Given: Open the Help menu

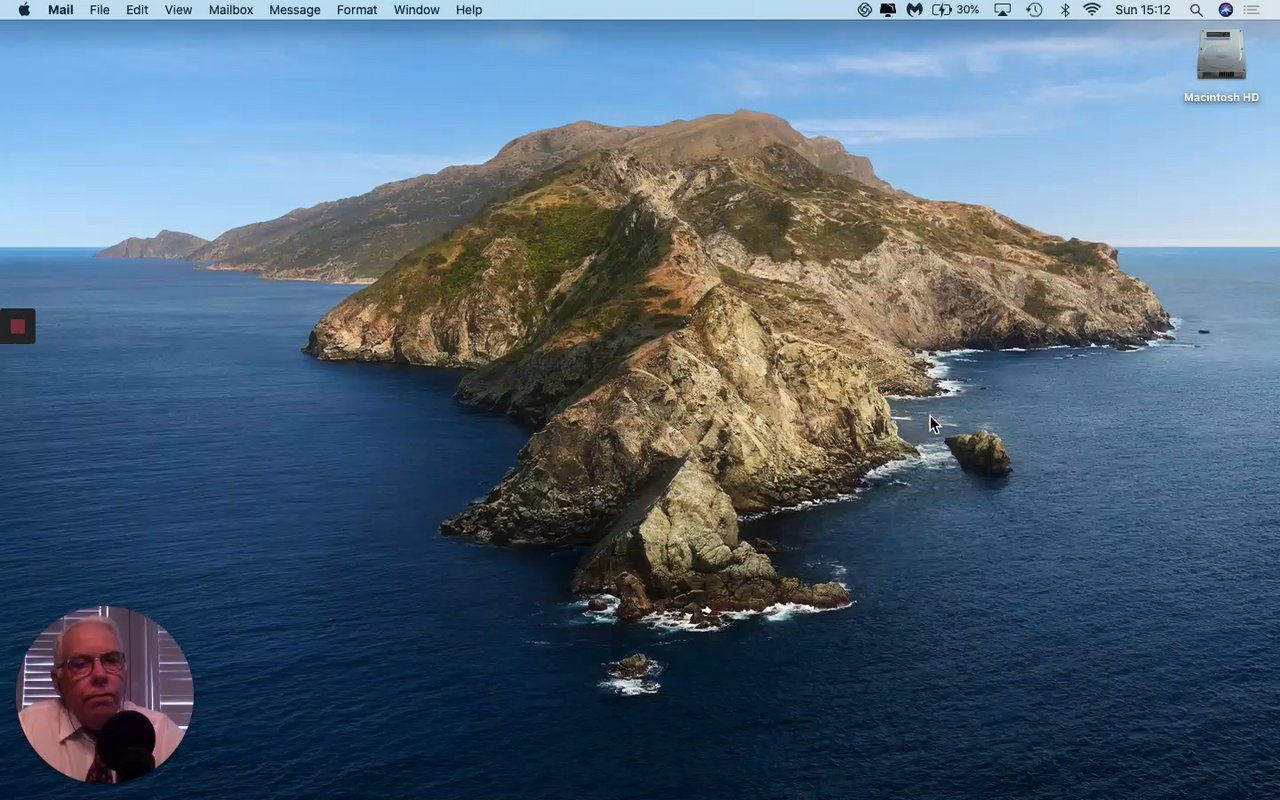Looking at the screenshot, I should tap(468, 10).
